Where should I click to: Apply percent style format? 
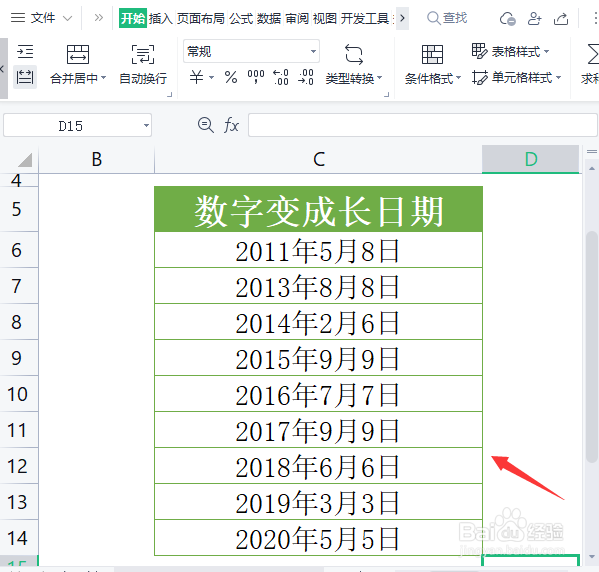231,77
